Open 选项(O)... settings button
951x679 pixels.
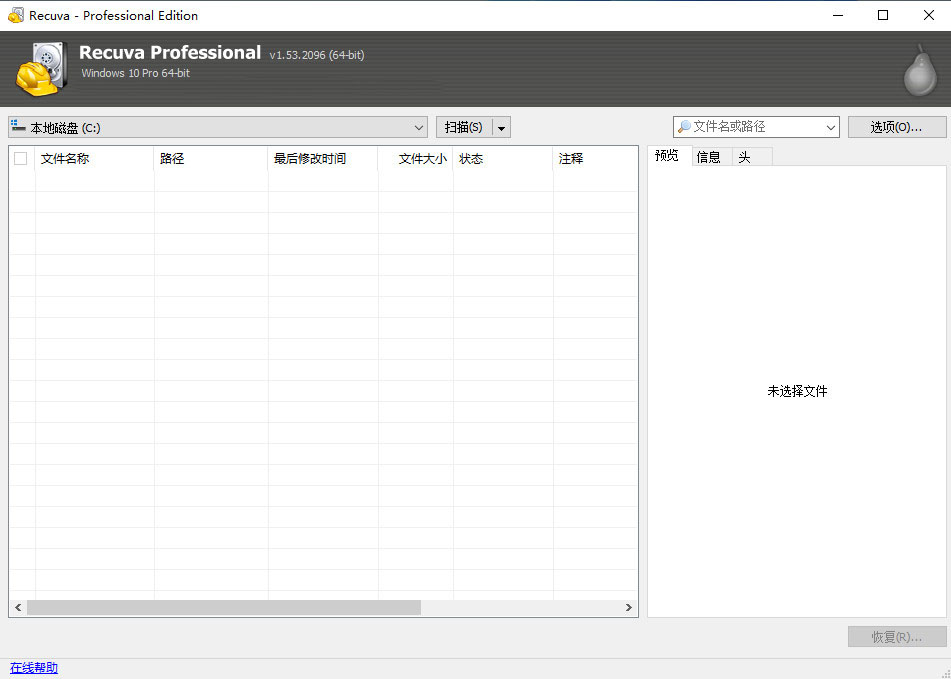coord(896,127)
